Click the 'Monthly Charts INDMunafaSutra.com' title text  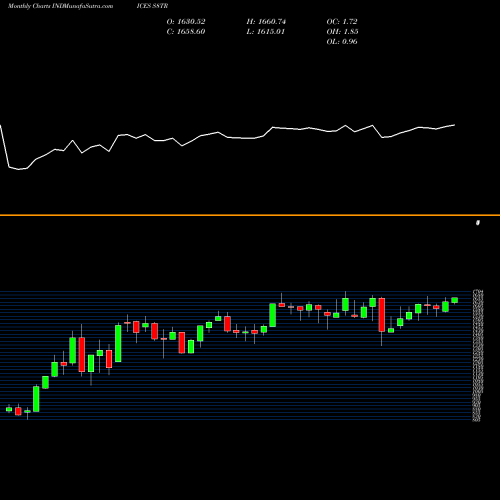click(x=60, y=6)
